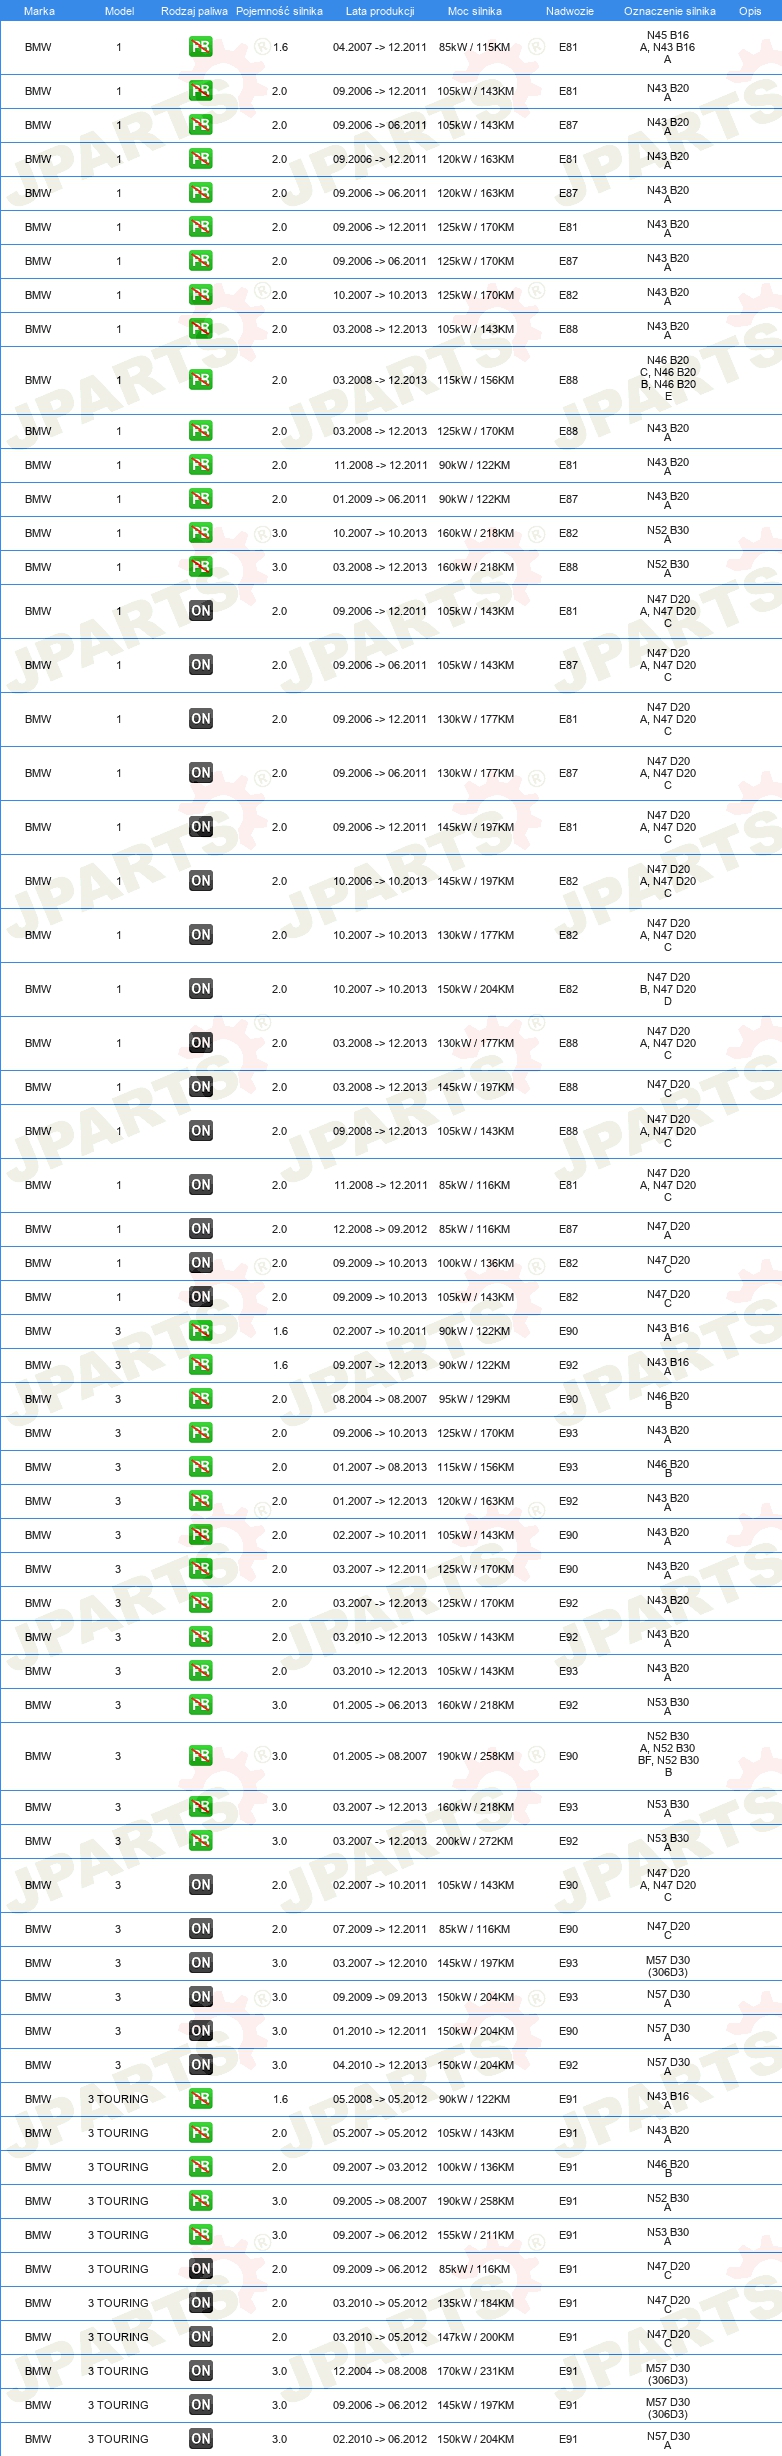
Task: Click petrol icon in 200kW / 272KM row
Action: (201, 1841)
